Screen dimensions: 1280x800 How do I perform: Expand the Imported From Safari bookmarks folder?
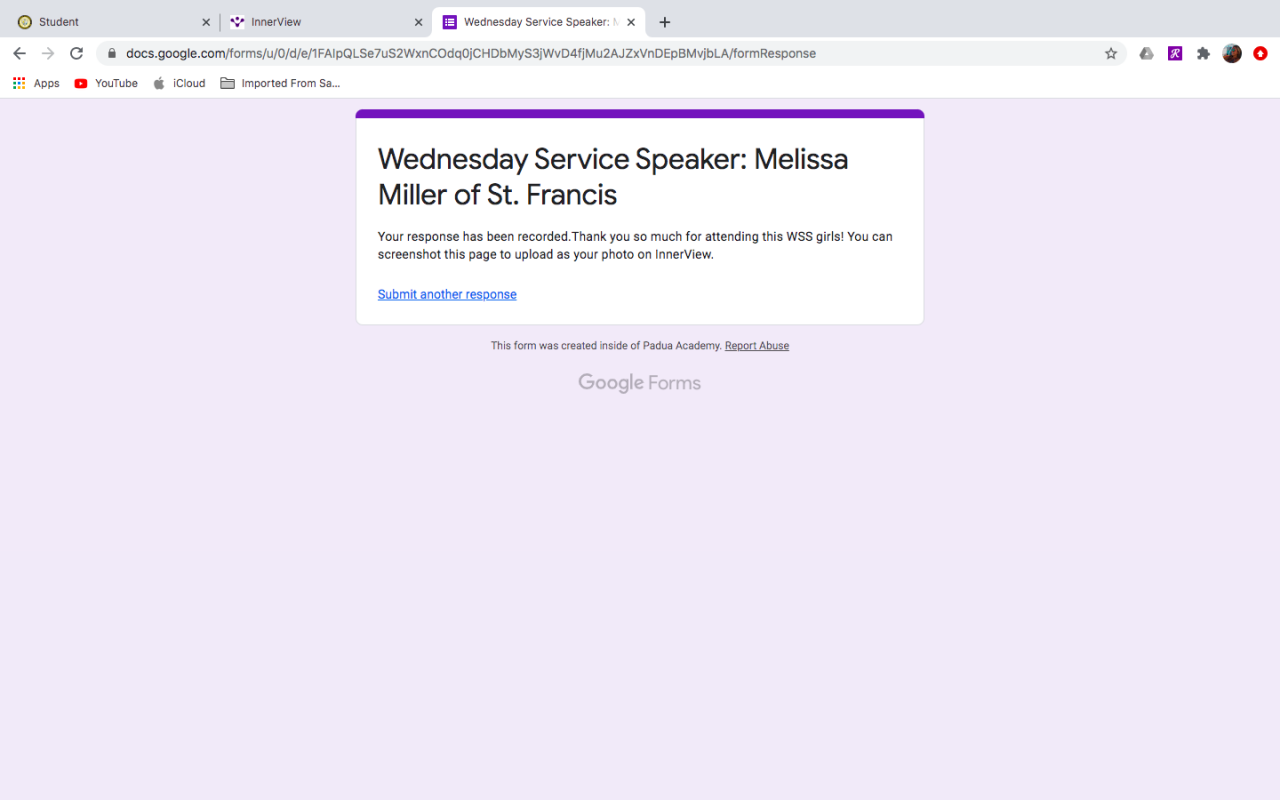(280, 84)
